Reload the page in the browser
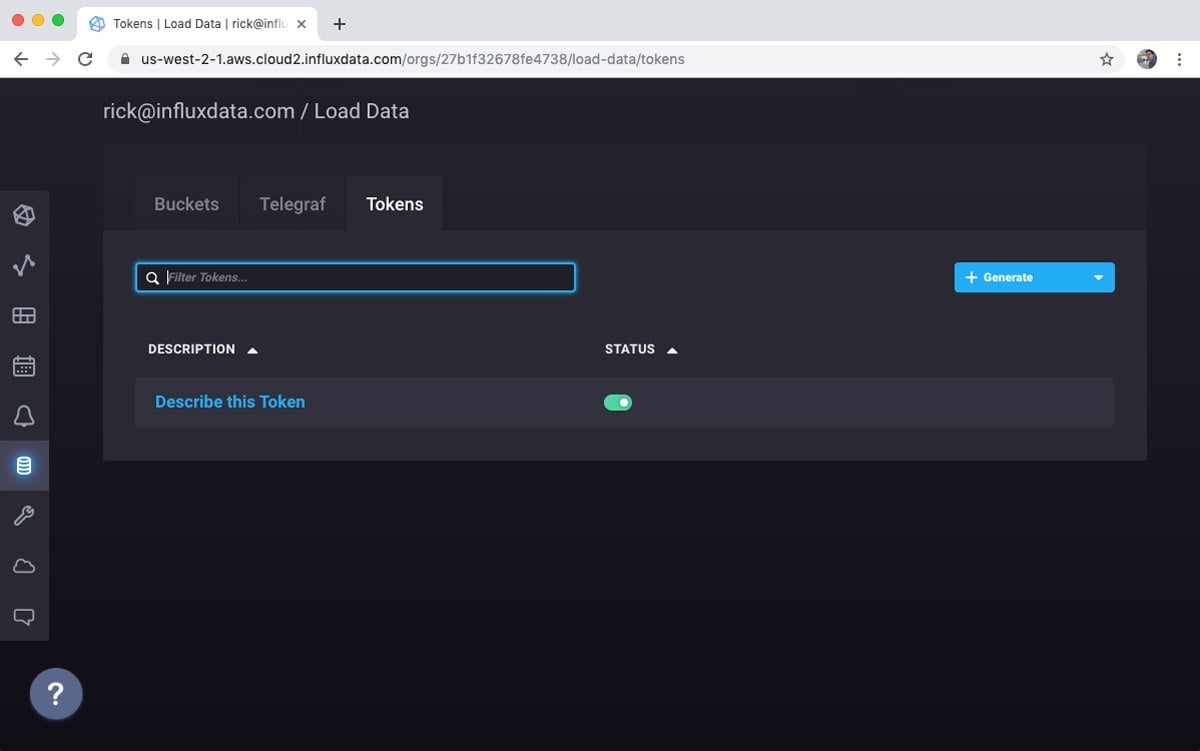This screenshot has height=751, width=1200. (x=84, y=58)
